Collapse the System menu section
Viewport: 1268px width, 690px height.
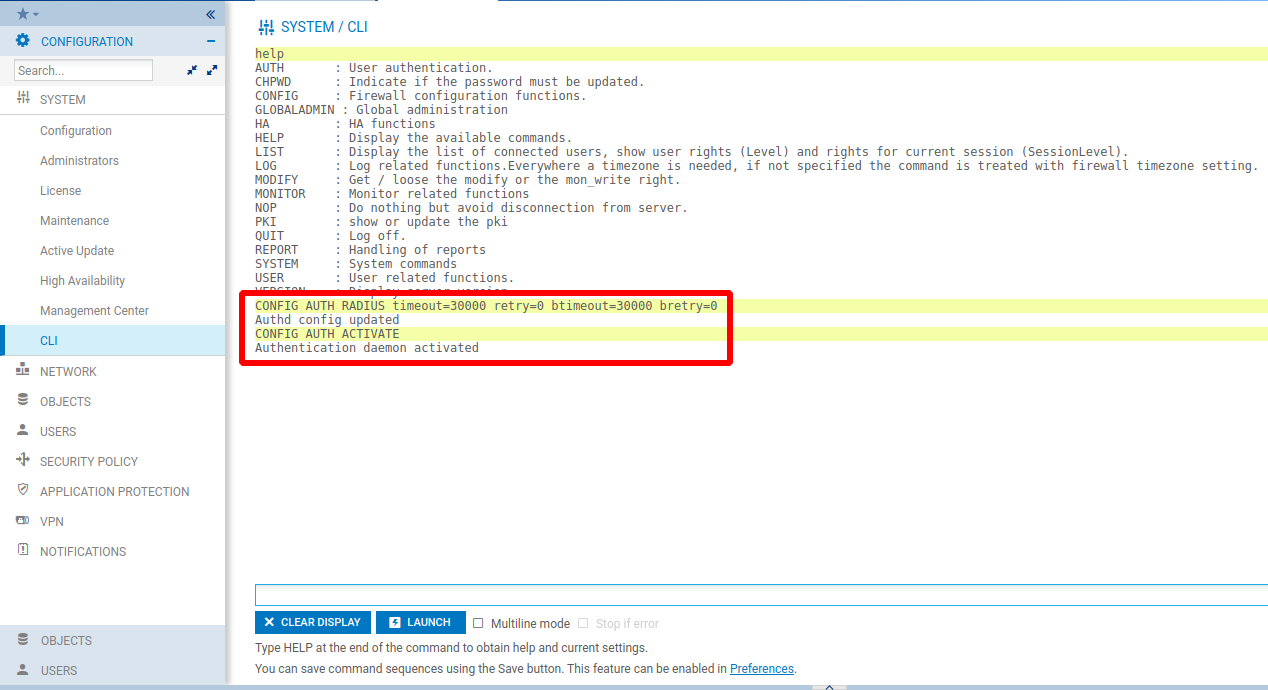[x=62, y=100]
